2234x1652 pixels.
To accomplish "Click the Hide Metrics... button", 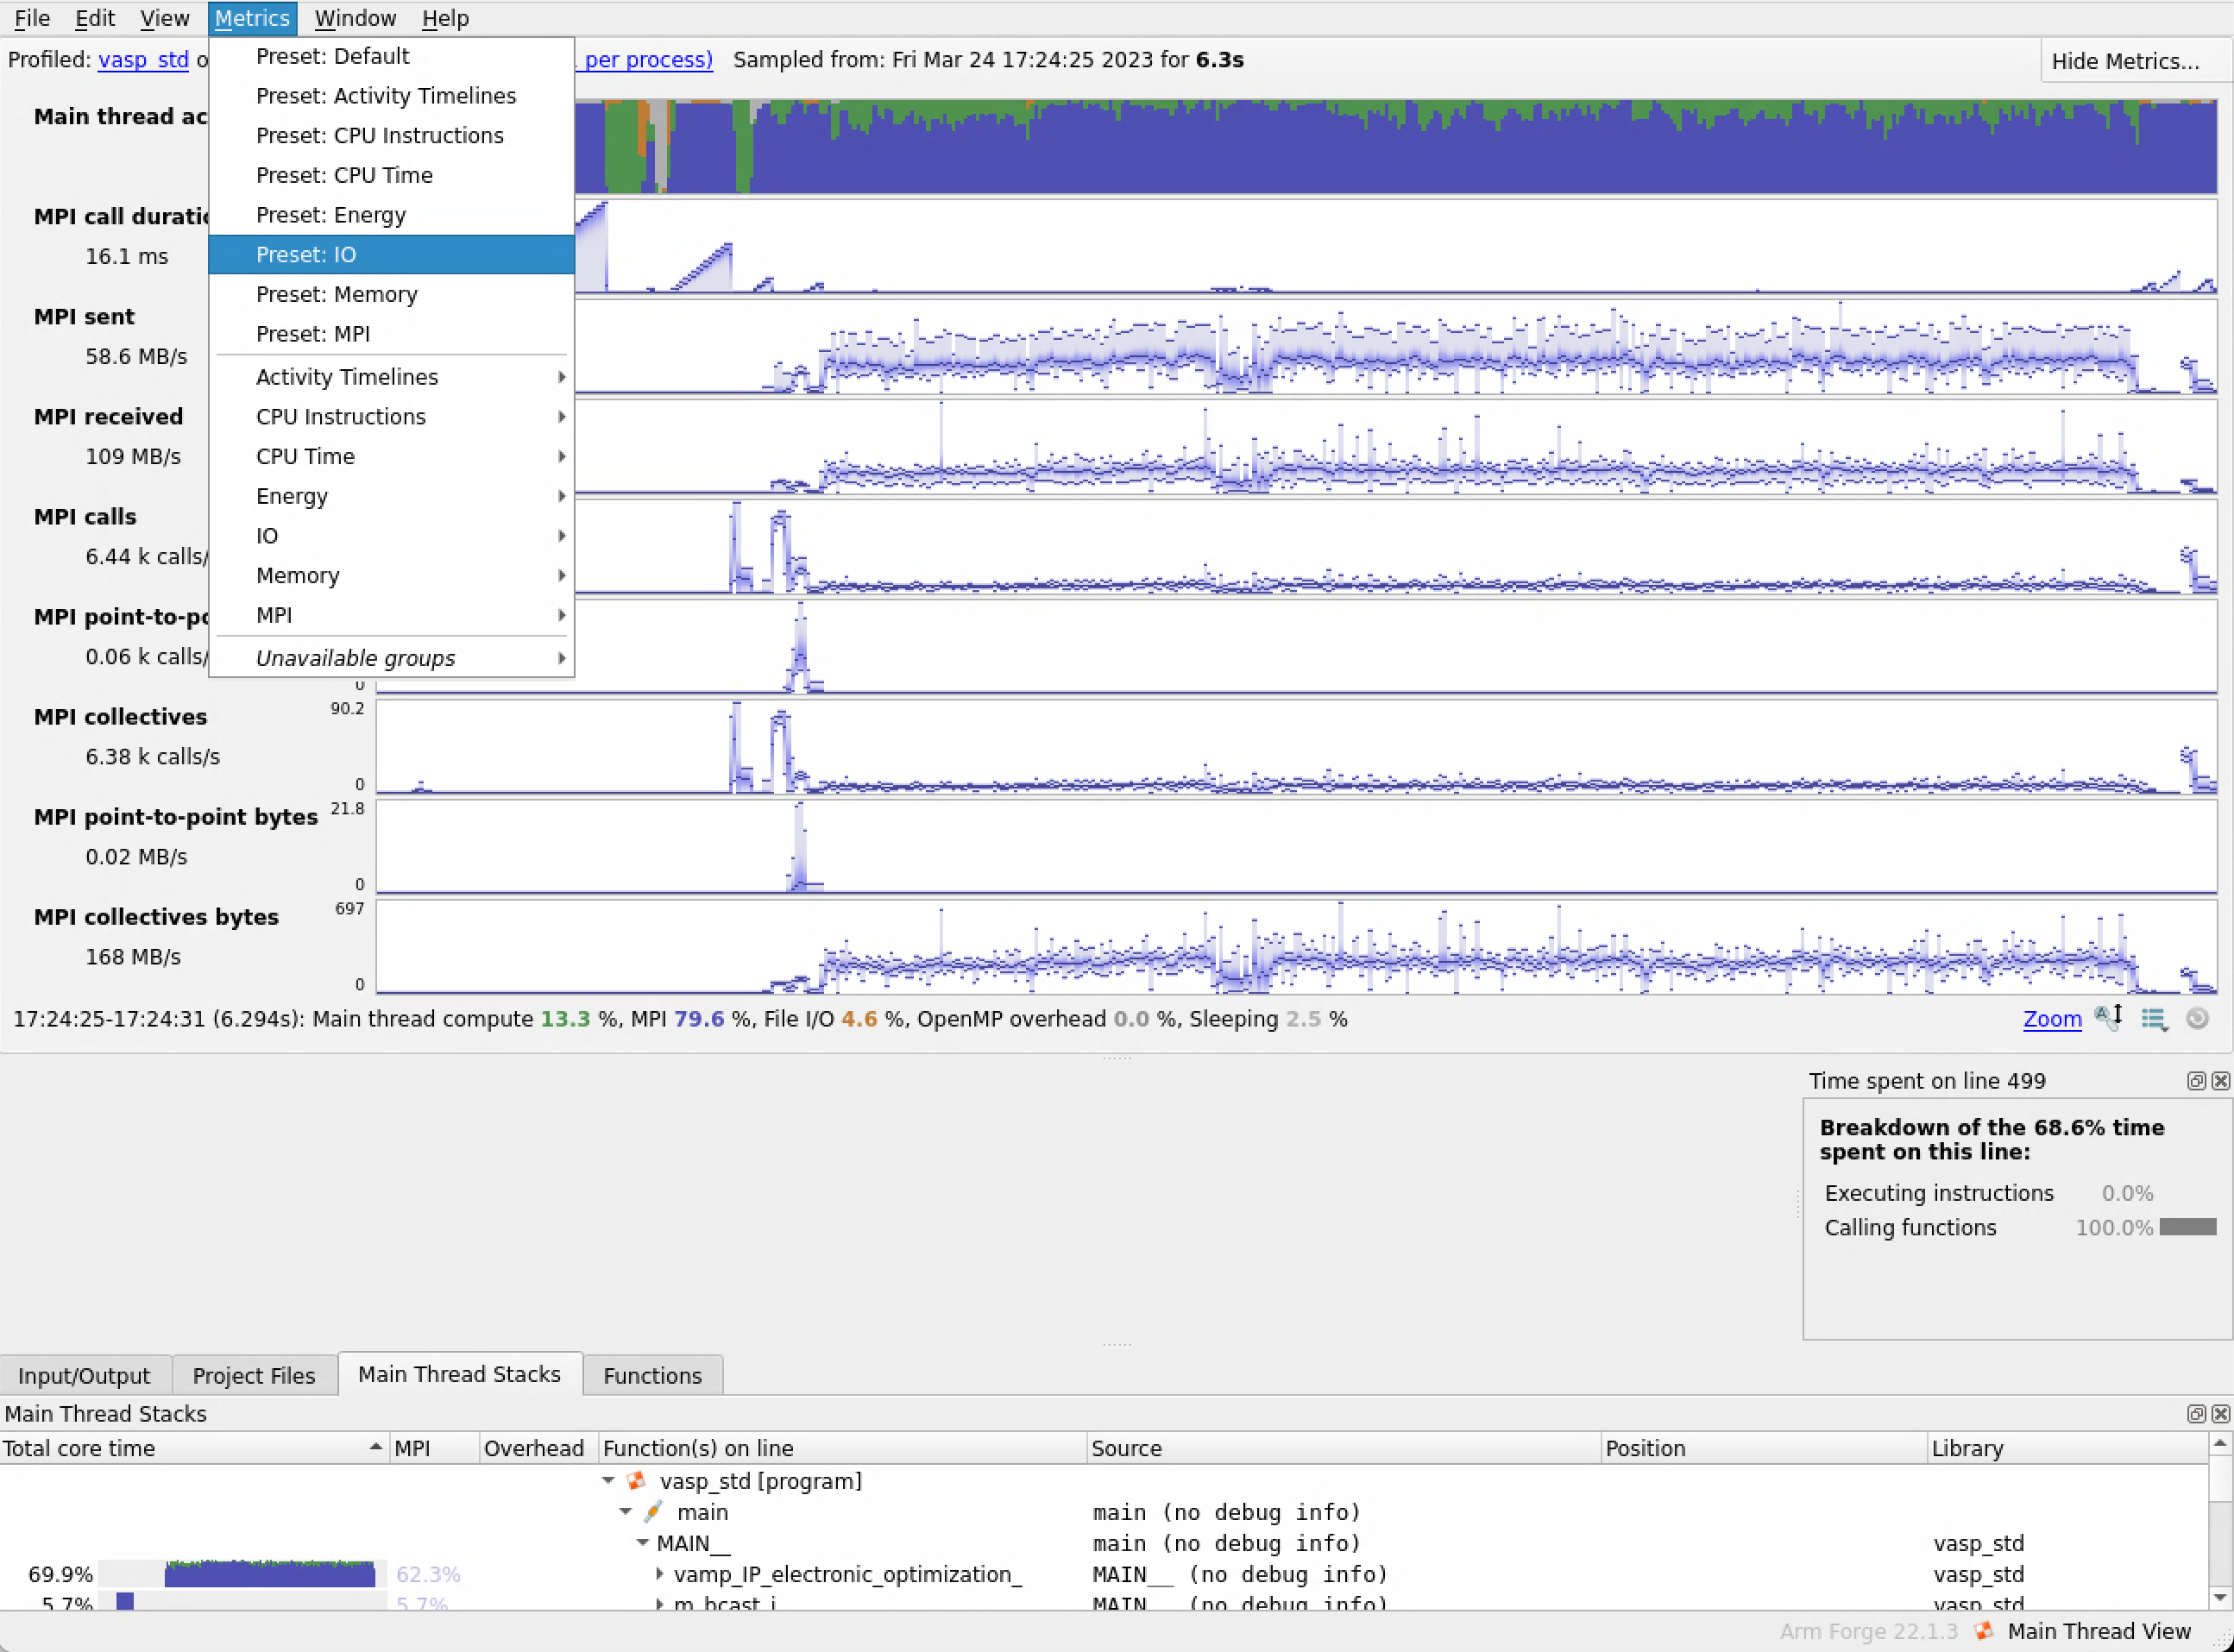I will coord(2124,61).
